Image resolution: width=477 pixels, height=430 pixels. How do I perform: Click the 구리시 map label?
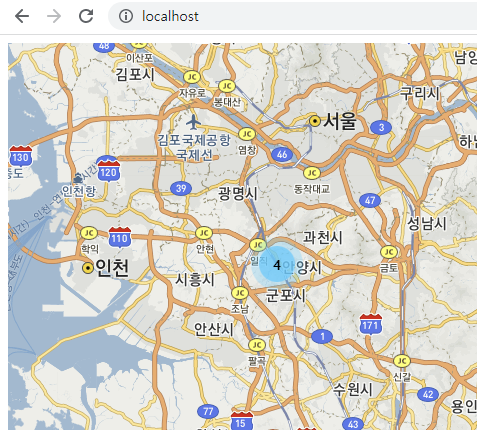(420, 93)
